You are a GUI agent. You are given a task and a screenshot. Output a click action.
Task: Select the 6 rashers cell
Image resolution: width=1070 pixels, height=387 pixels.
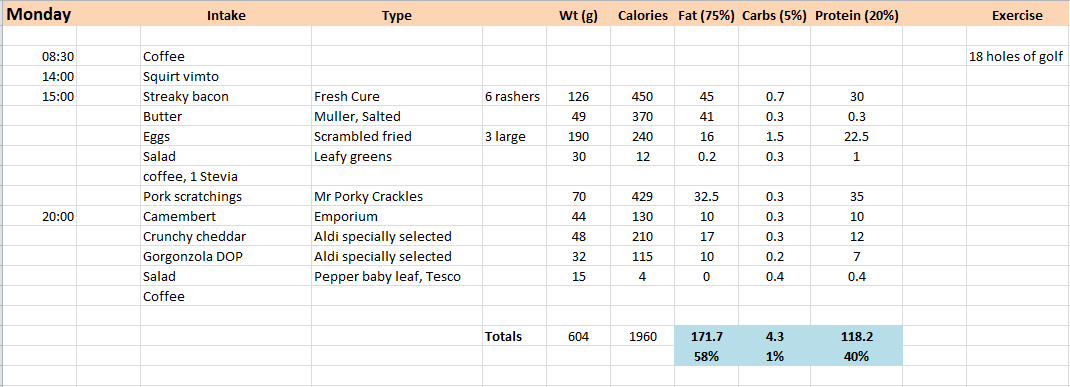514,96
